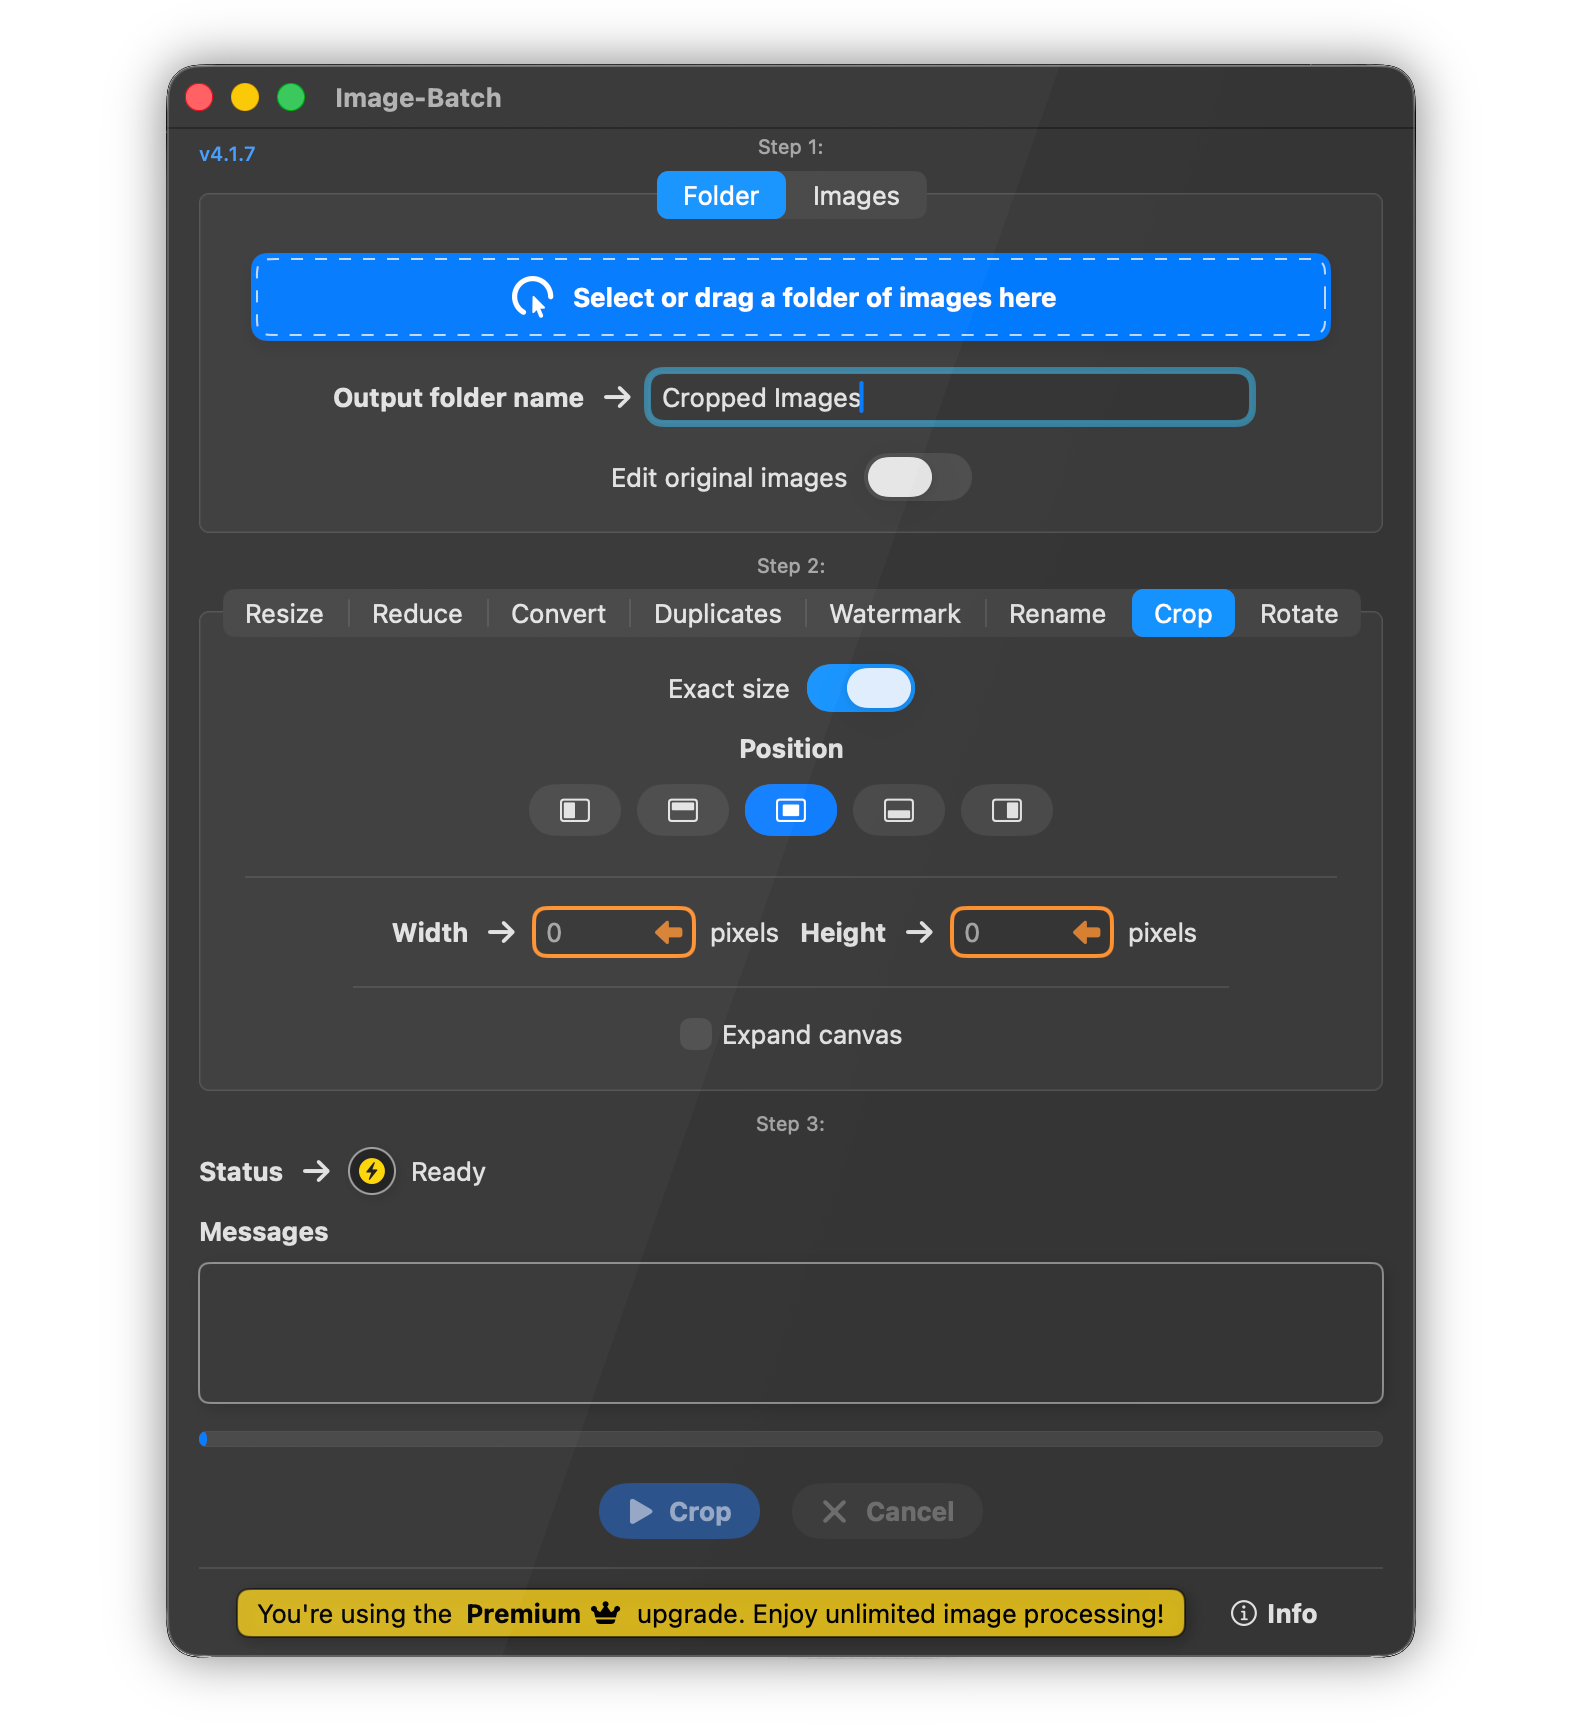1582x1724 pixels.
Task: Select the bottom crop position icon
Action: click(x=899, y=810)
